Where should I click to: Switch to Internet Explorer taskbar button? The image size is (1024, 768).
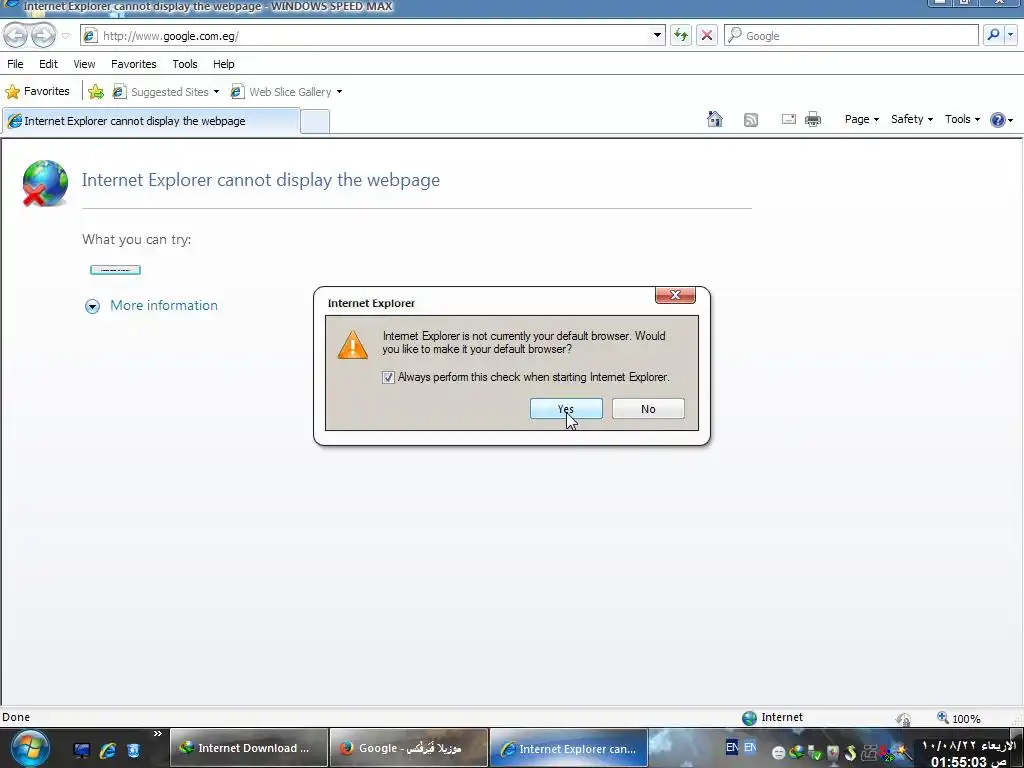pos(569,748)
